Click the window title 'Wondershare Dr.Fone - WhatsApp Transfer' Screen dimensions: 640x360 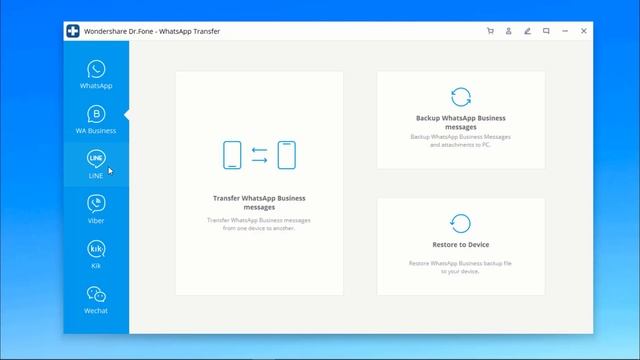click(x=152, y=31)
